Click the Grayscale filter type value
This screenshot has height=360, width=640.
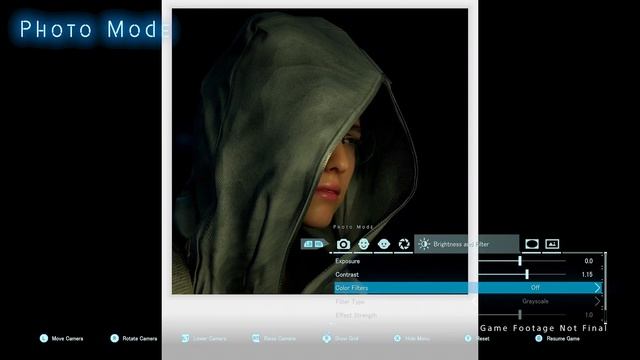click(535, 301)
